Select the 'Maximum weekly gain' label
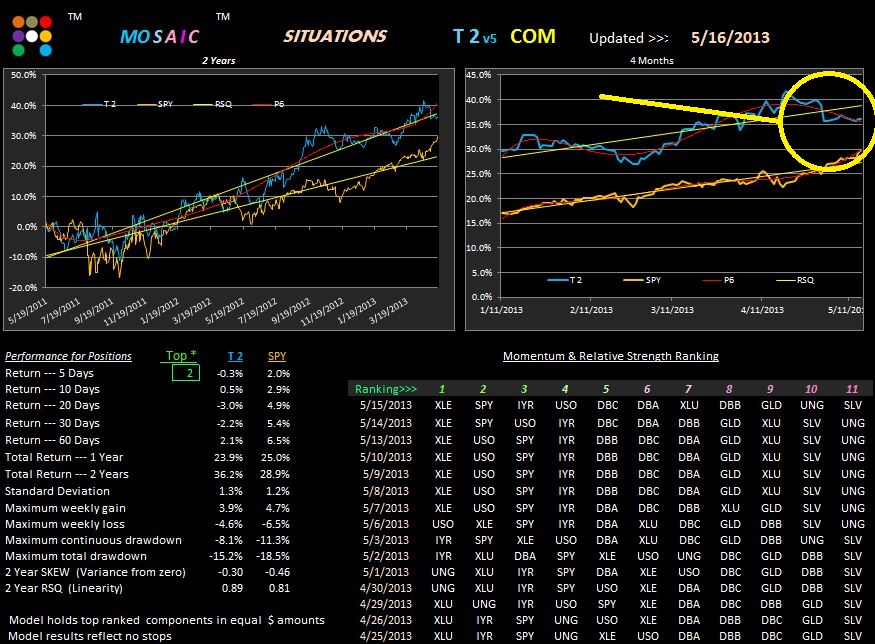This screenshot has width=875, height=644. click(x=65, y=508)
